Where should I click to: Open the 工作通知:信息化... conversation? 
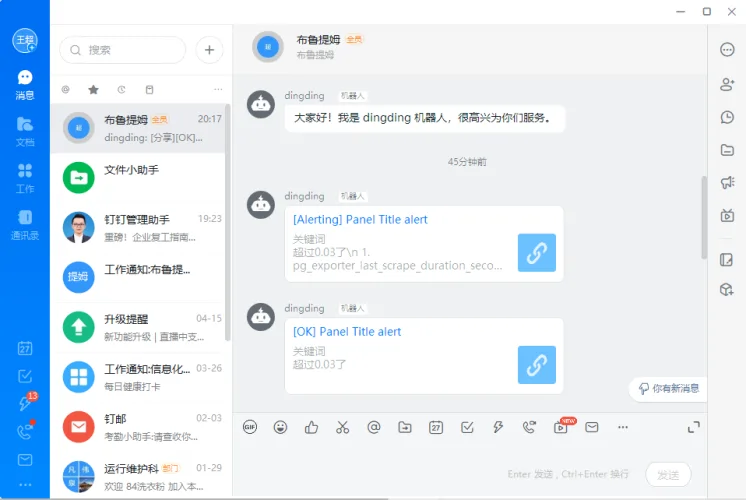pos(138,377)
